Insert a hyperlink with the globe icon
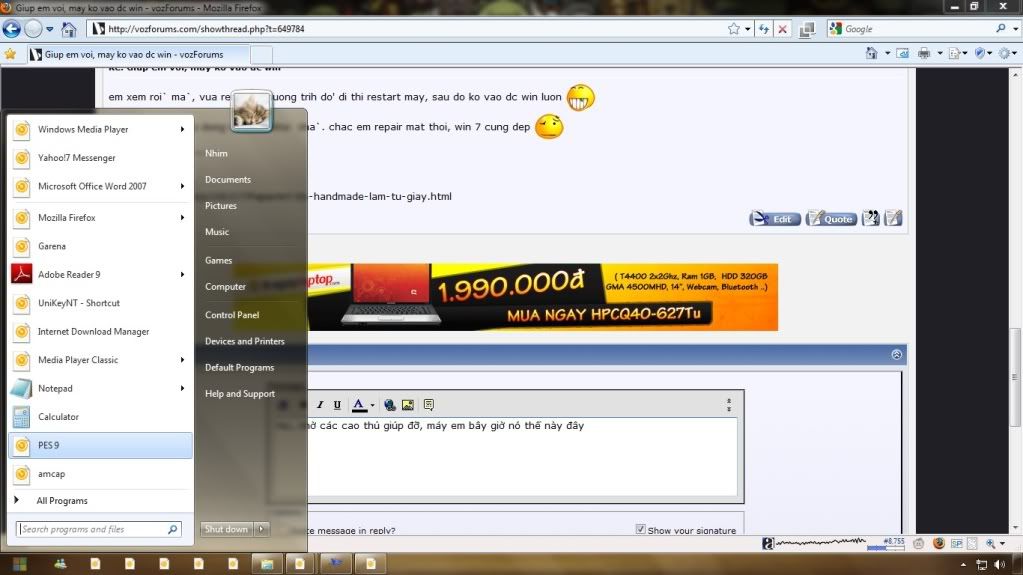This screenshot has width=1023, height=575. coord(389,405)
